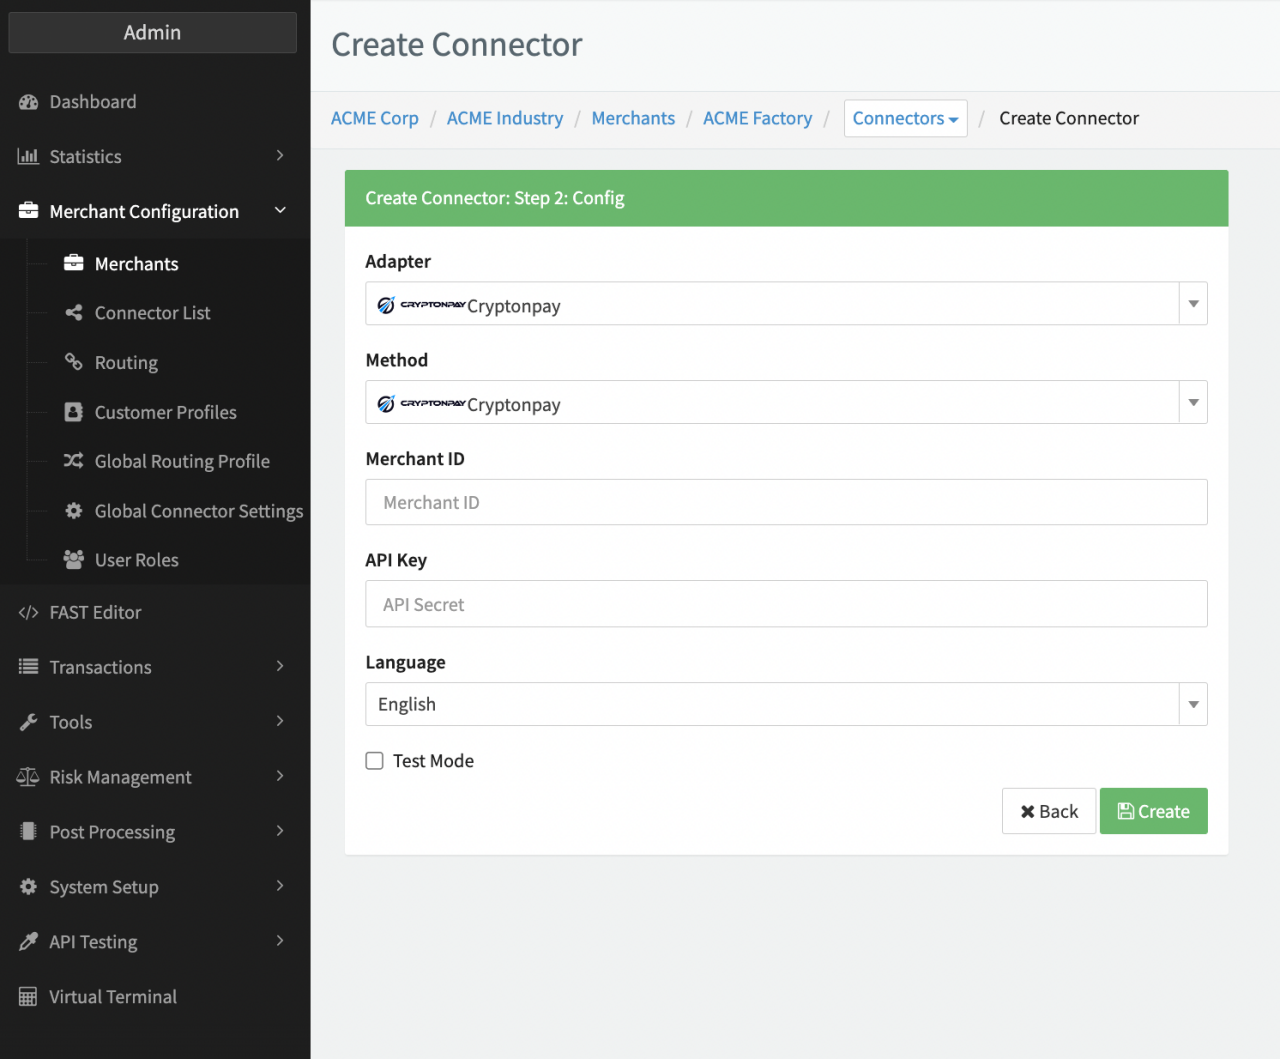Click into the Merchant ID field

tap(786, 503)
